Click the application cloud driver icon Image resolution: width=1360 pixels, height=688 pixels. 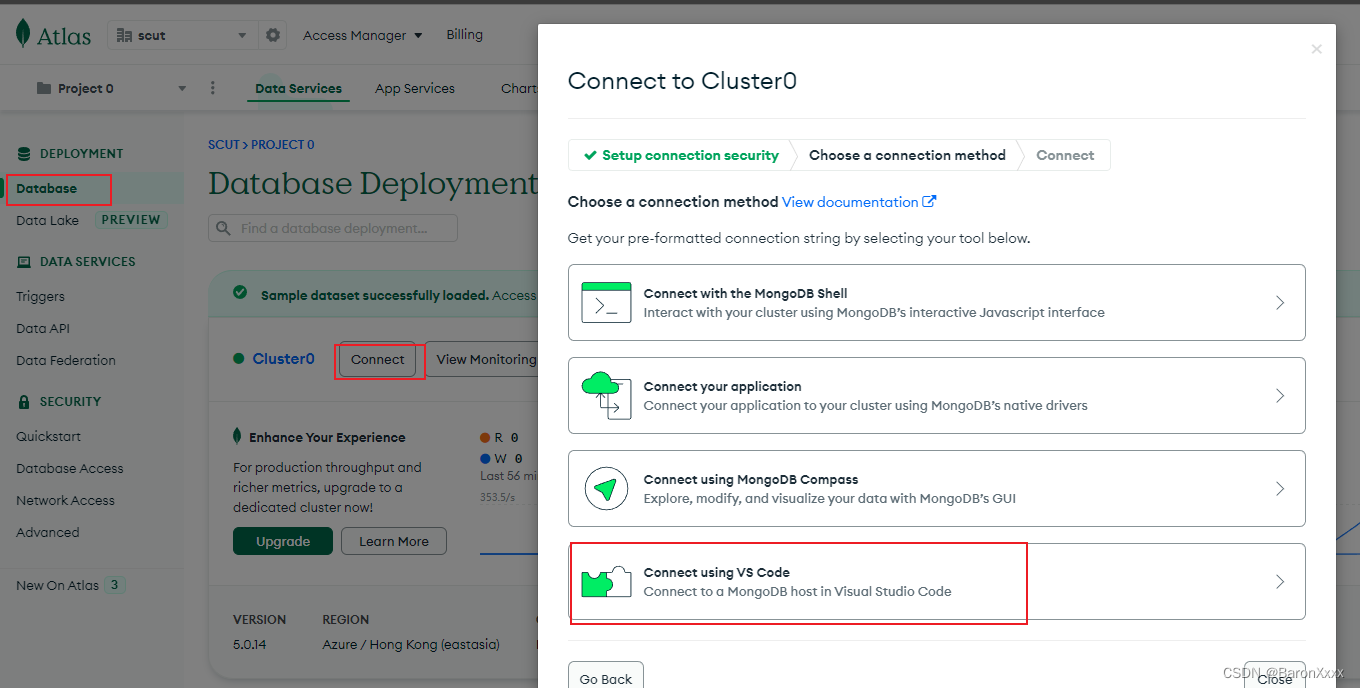click(606, 395)
